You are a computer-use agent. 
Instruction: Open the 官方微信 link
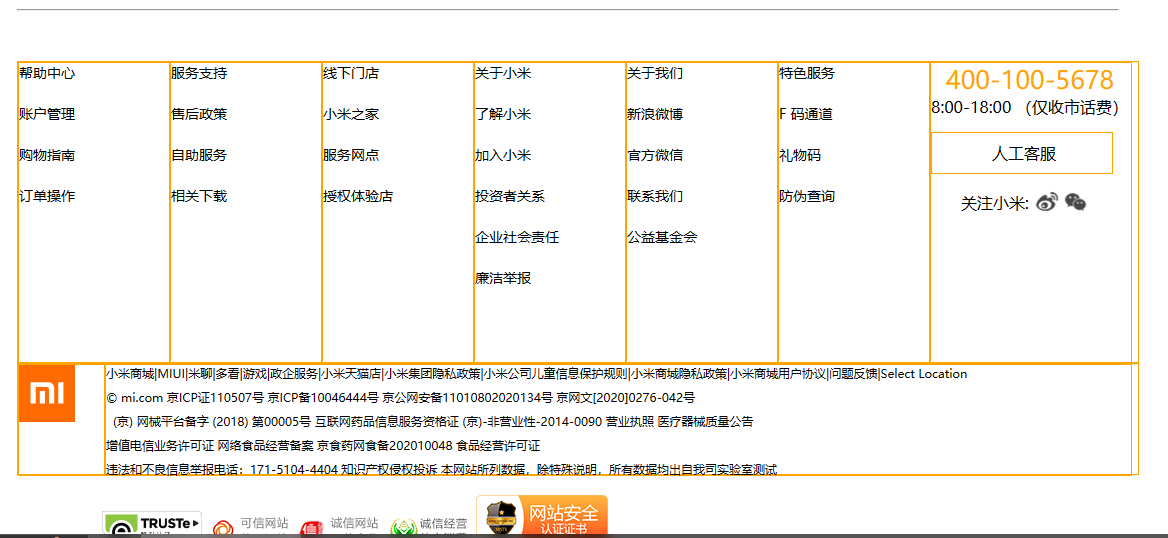[x=655, y=156]
